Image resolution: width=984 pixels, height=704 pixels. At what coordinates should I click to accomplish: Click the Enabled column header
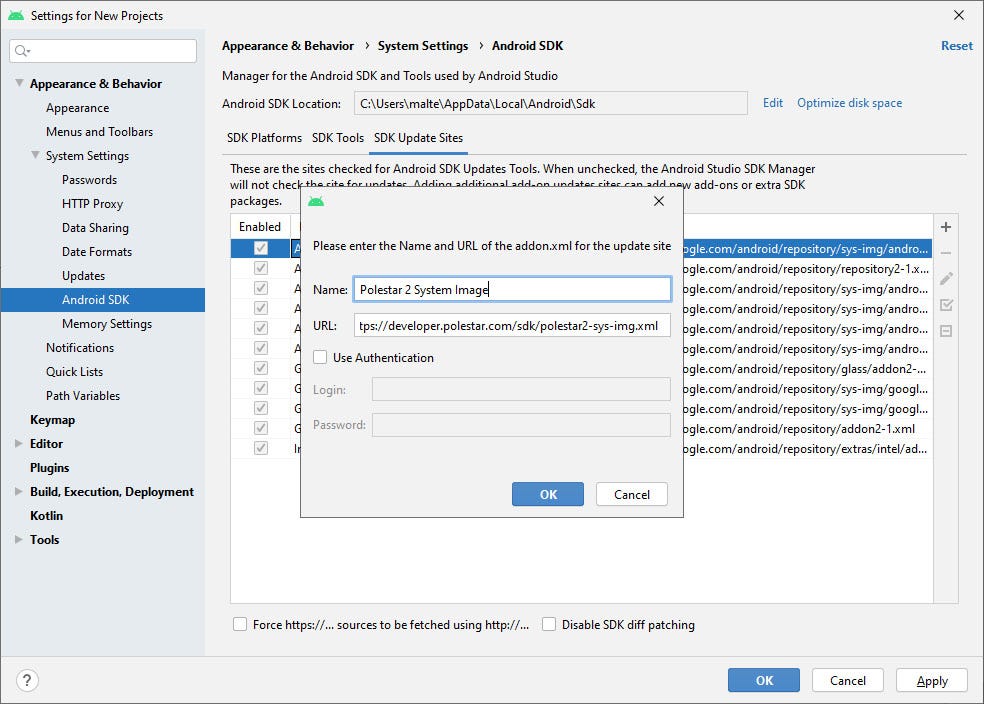coord(260,227)
